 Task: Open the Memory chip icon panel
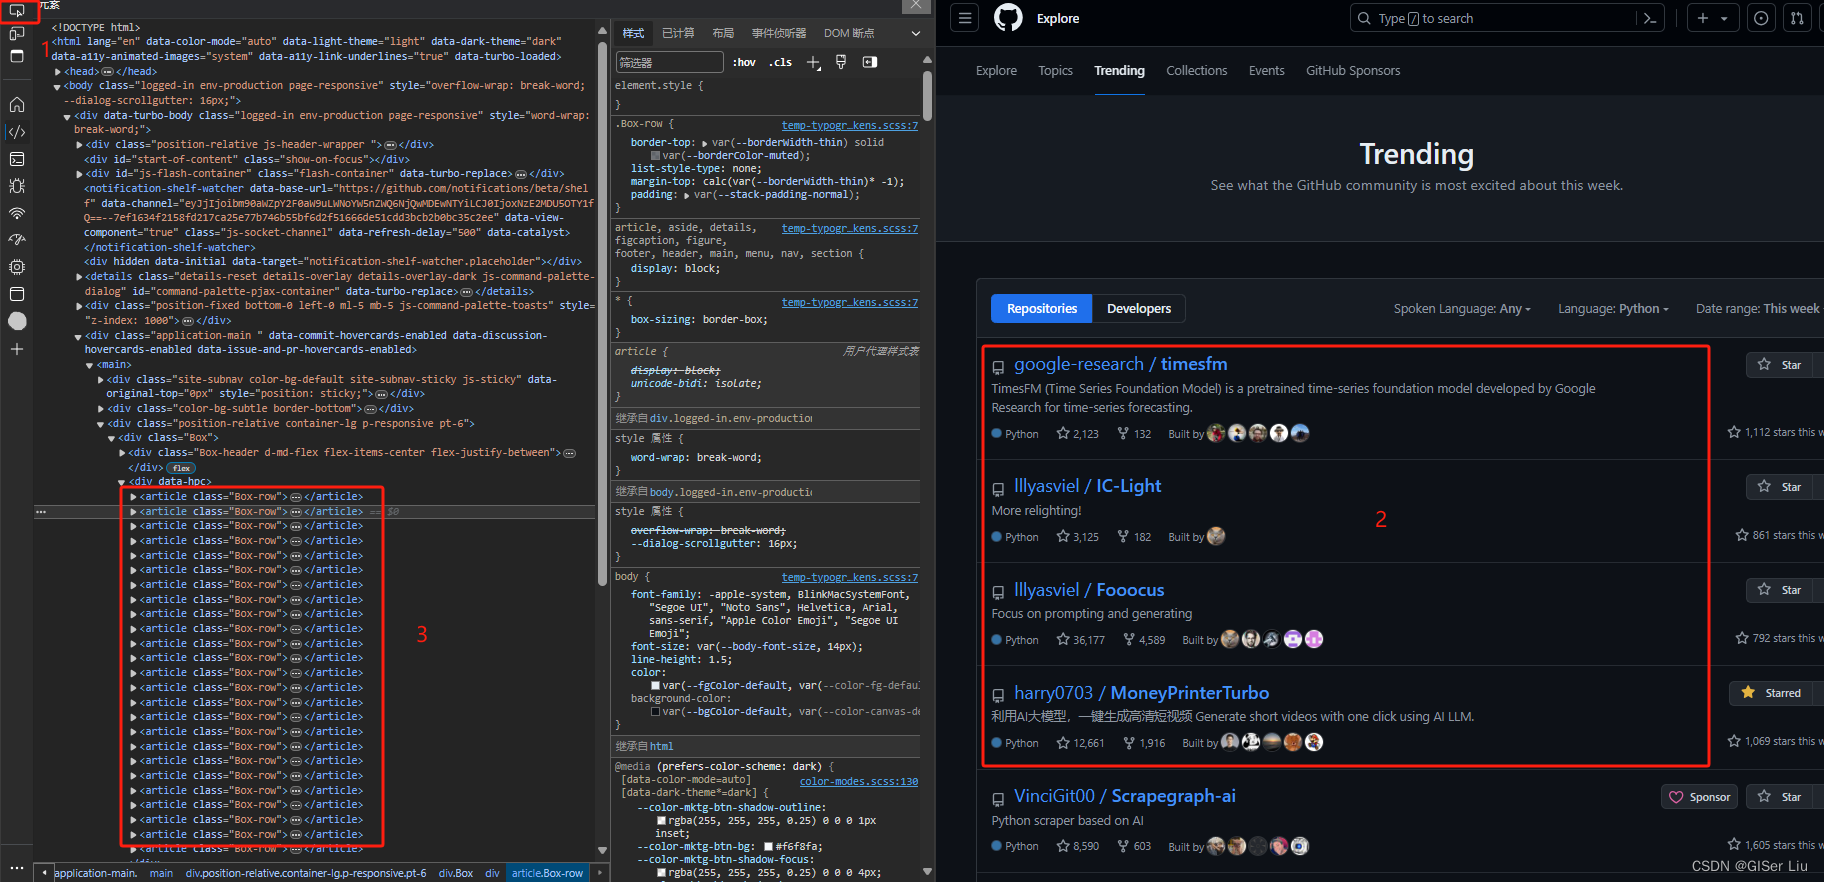click(x=17, y=267)
